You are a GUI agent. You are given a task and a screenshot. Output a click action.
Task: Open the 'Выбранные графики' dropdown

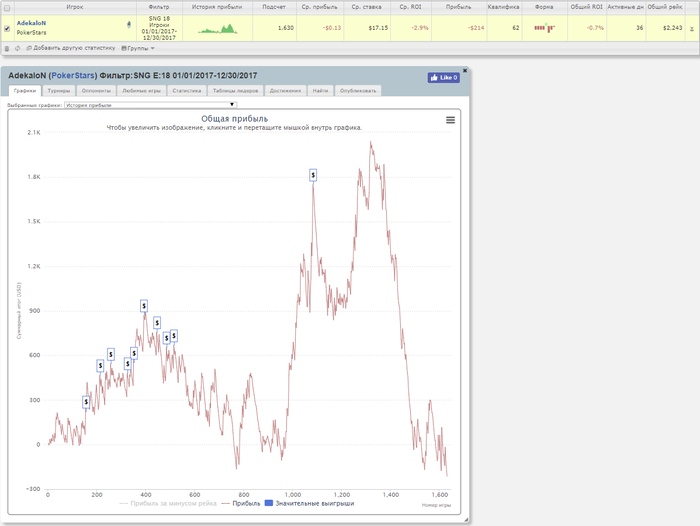(x=150, y=105)
